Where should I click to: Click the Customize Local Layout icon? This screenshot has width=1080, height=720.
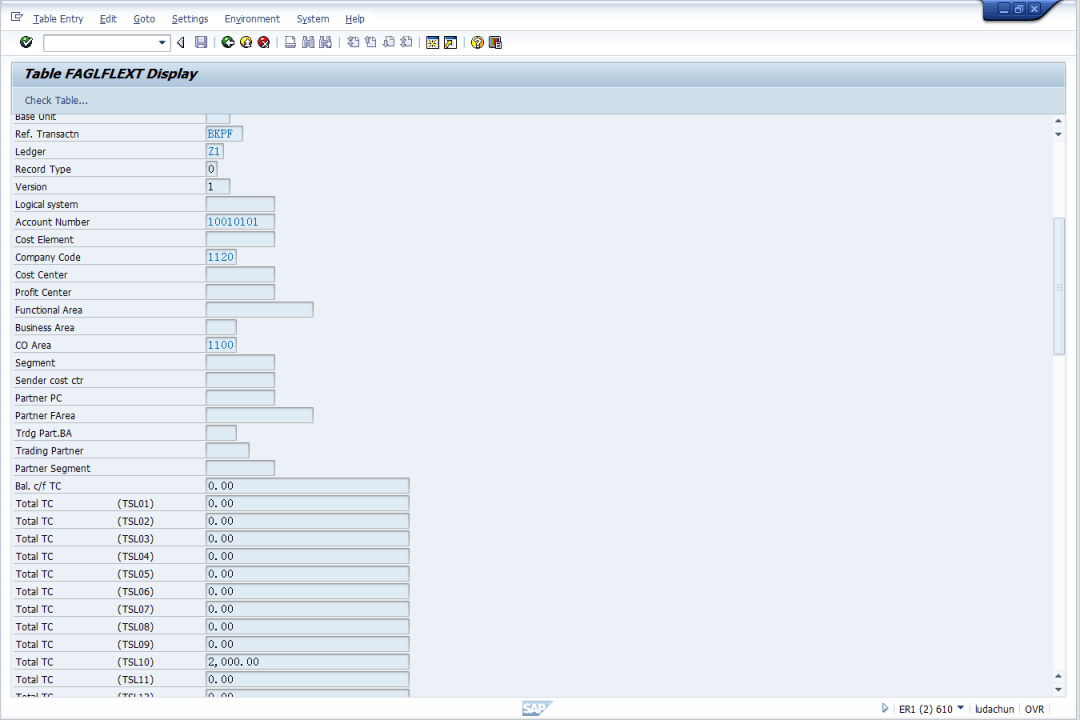(x=495, y=42)
